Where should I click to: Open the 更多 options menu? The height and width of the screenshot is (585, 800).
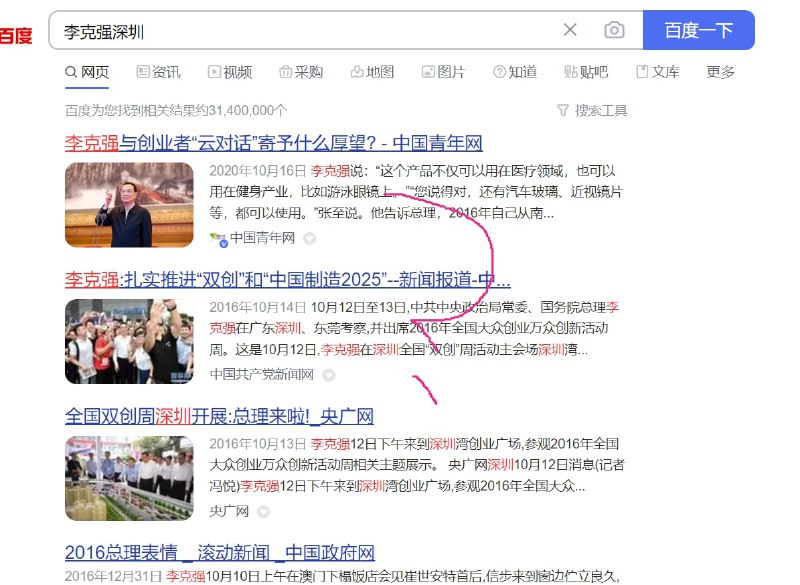coord(721,72)
